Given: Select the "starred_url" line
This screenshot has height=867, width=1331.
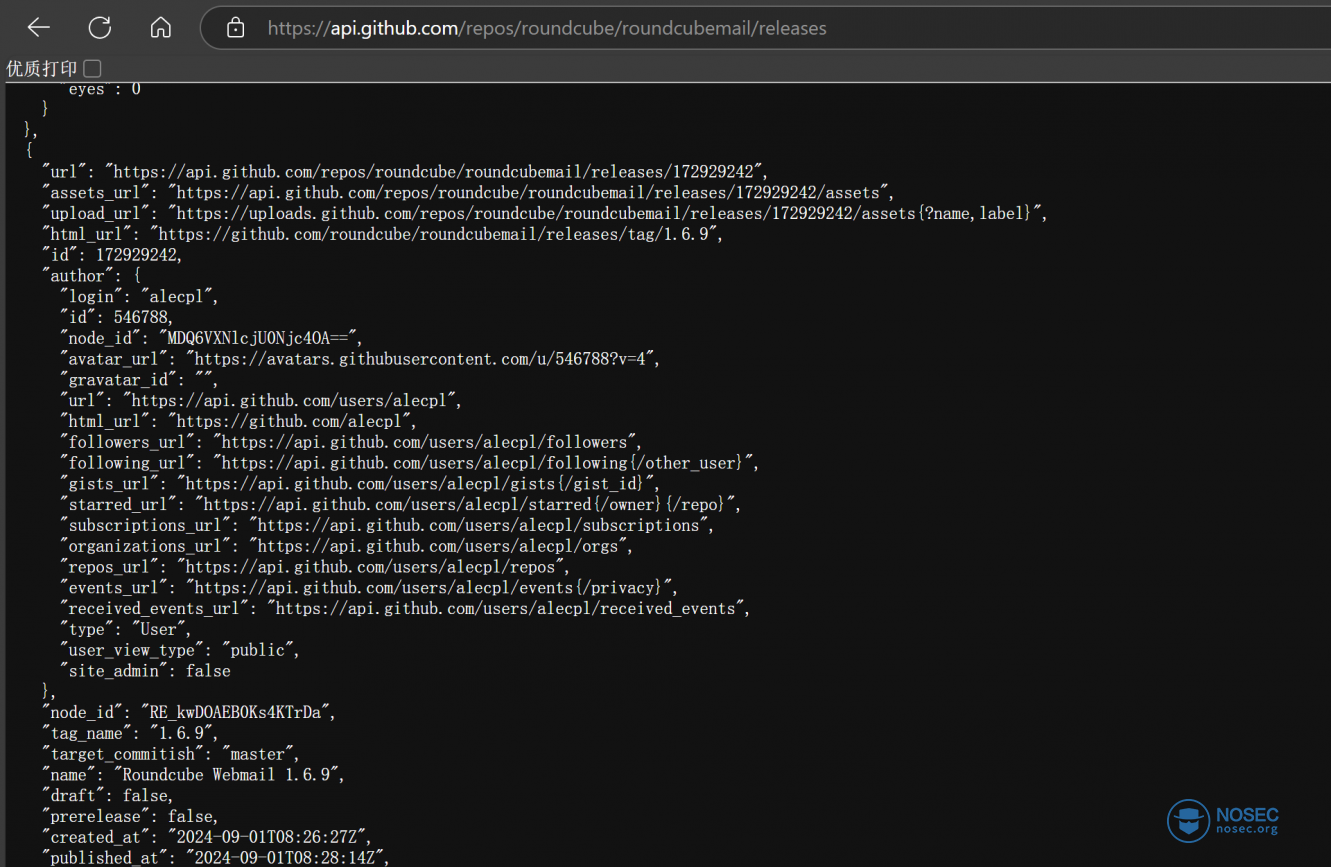Looking at the screenshot, I should pyautogui.click(x=401, y=504).
